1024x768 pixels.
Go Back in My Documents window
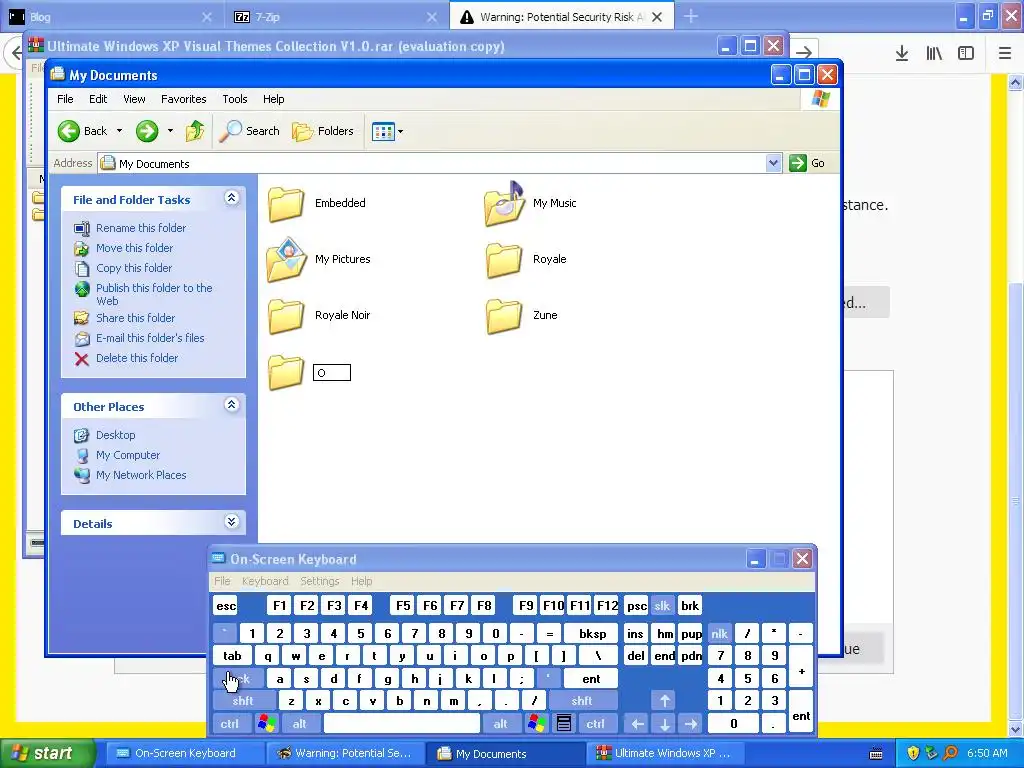[82, 131]
